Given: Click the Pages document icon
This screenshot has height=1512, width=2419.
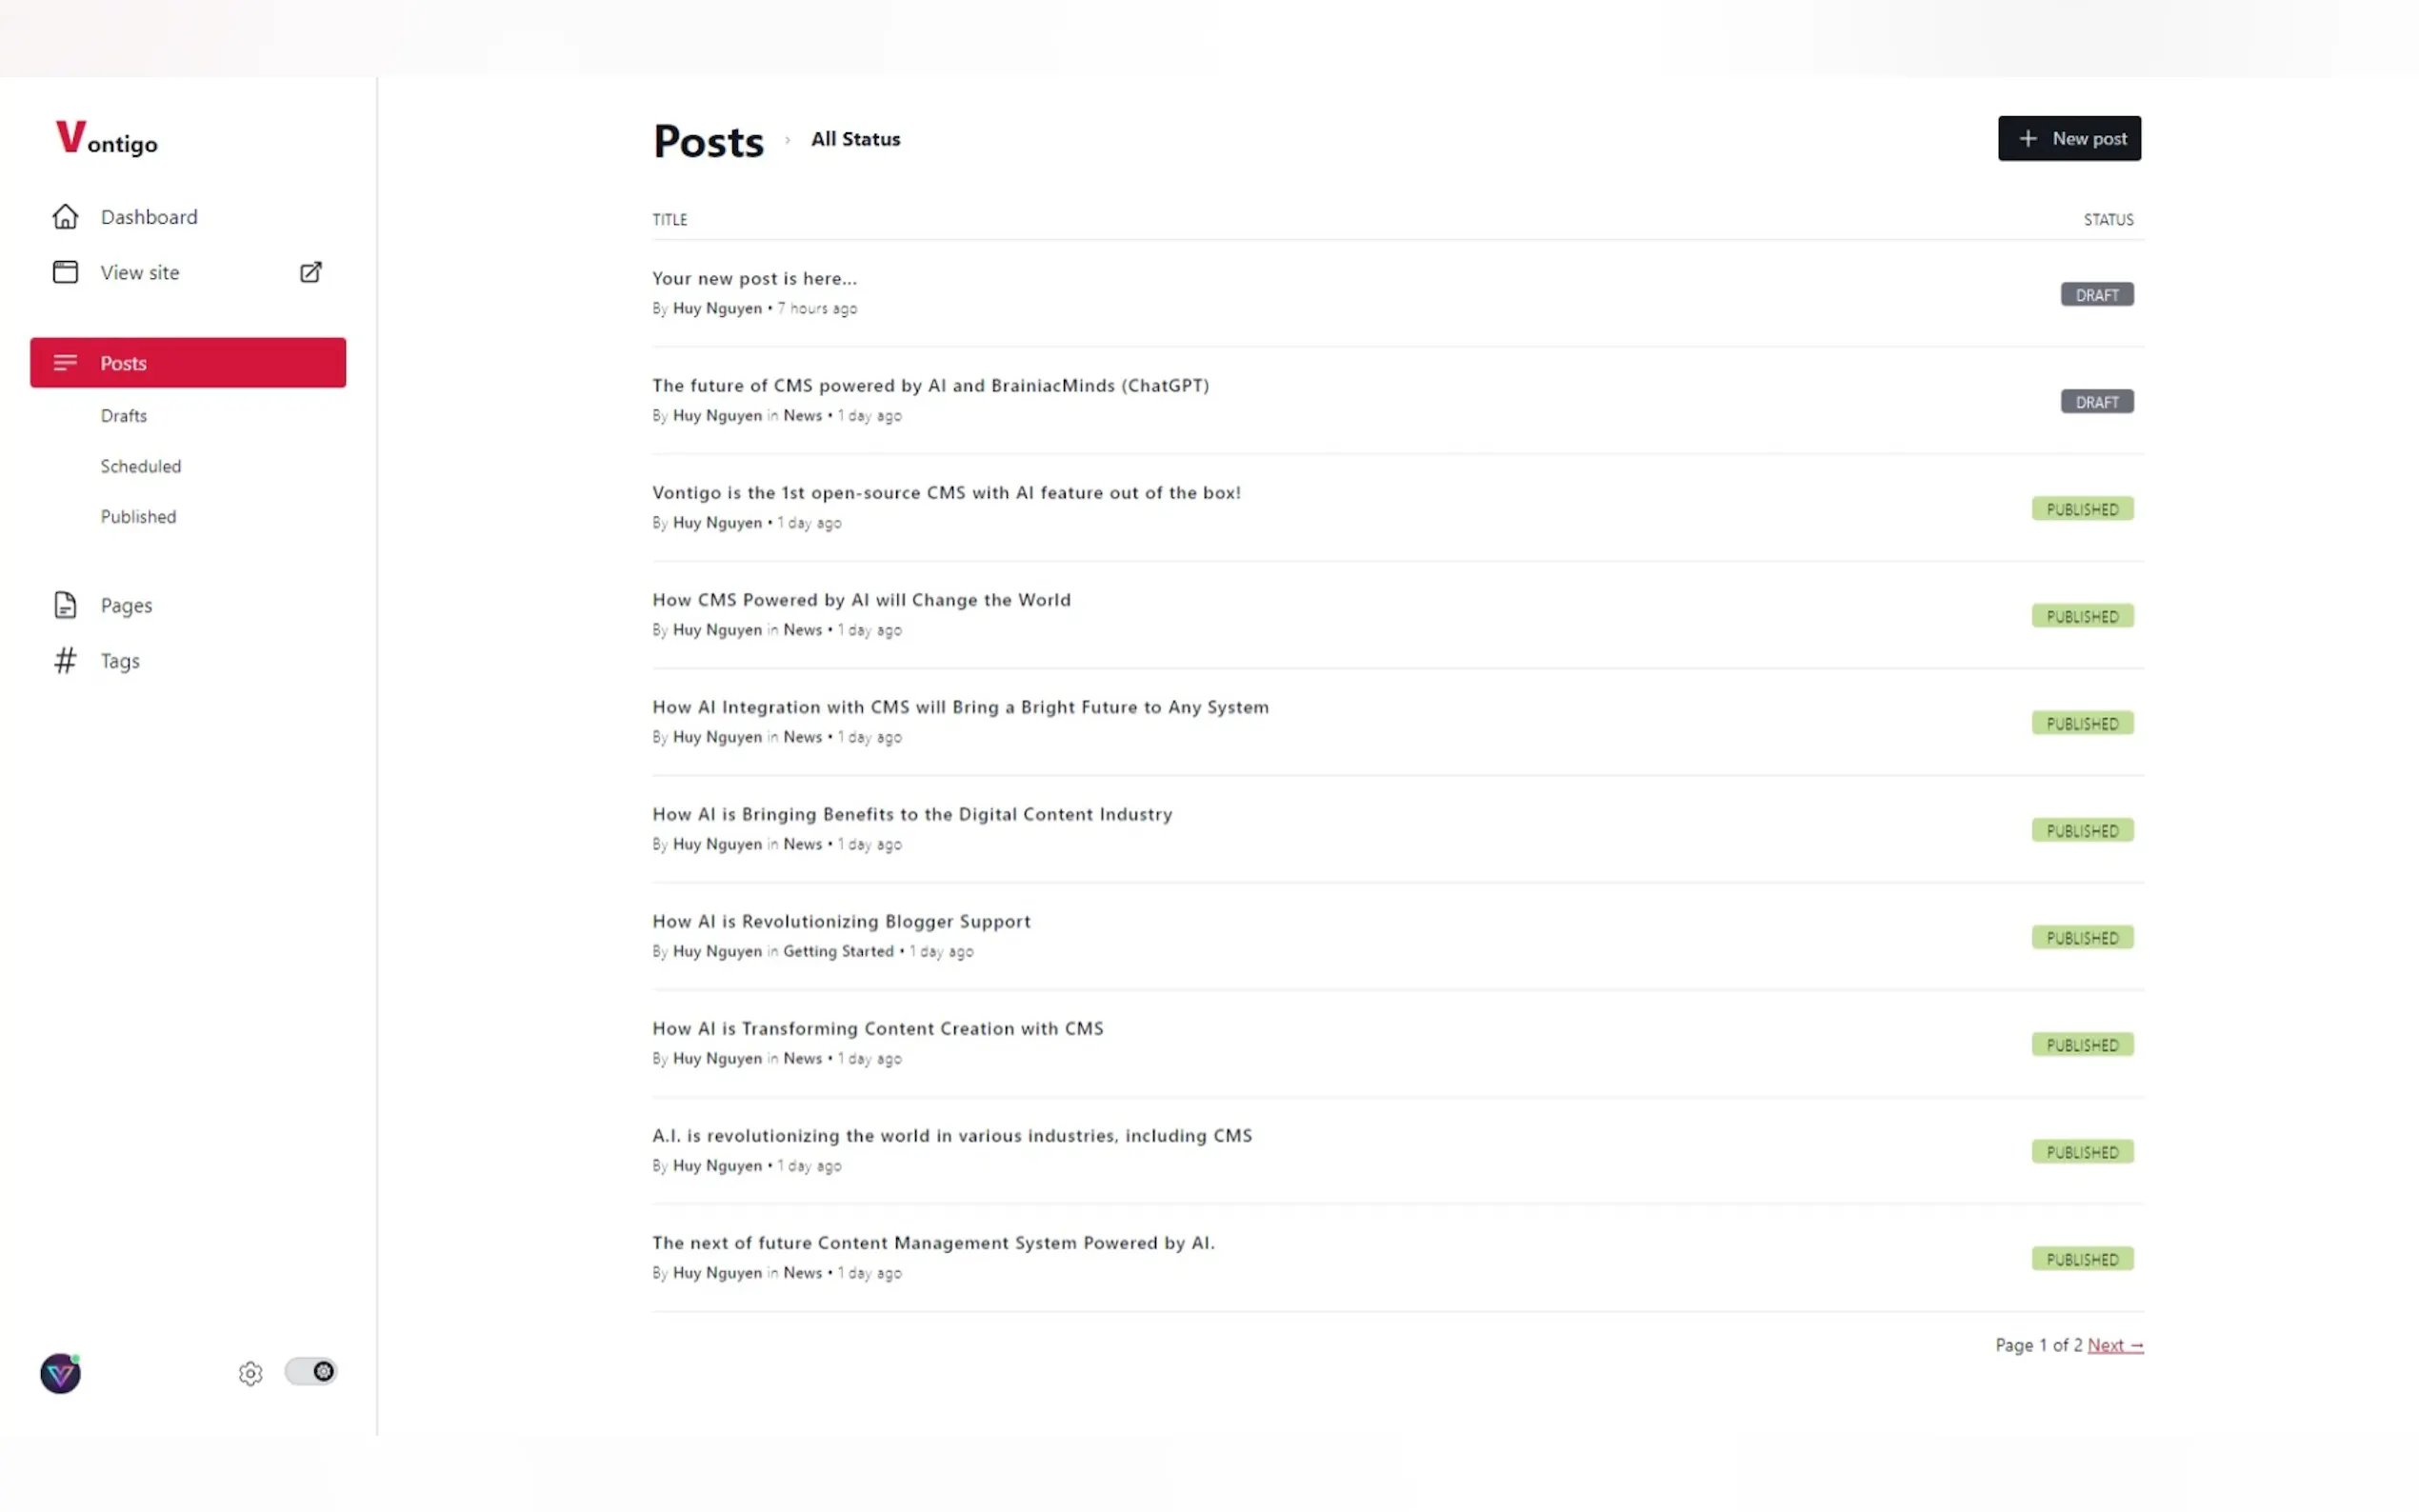Looking at the screenshot, I should coord(65,605).
